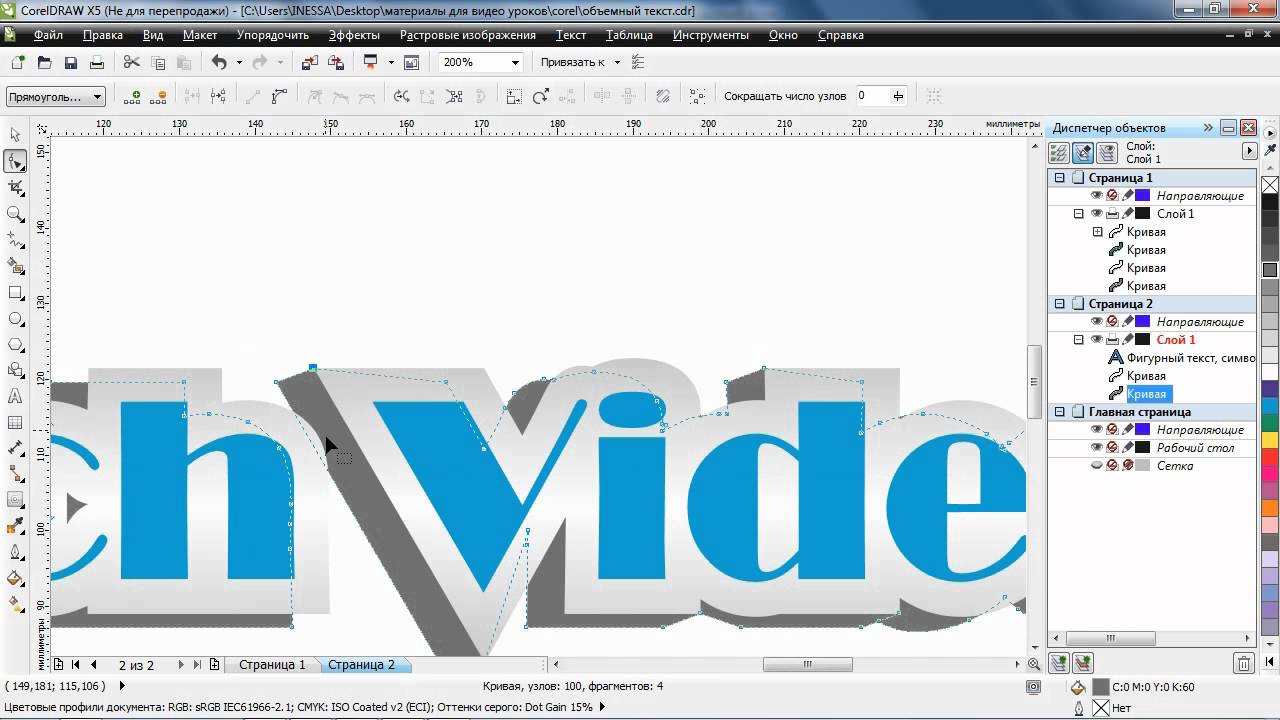Select the Eyedropper tool
Image resolution: width=1280 pixels, height=720 pixels.
[x=15, y=527]
